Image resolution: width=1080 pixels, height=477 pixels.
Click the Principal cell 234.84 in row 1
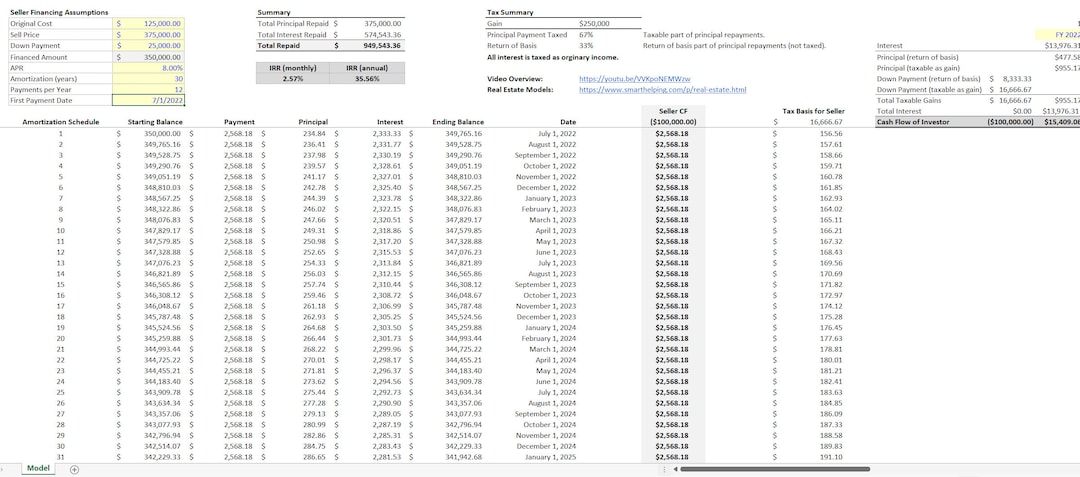pyautogui.click(x=315, y=134)
